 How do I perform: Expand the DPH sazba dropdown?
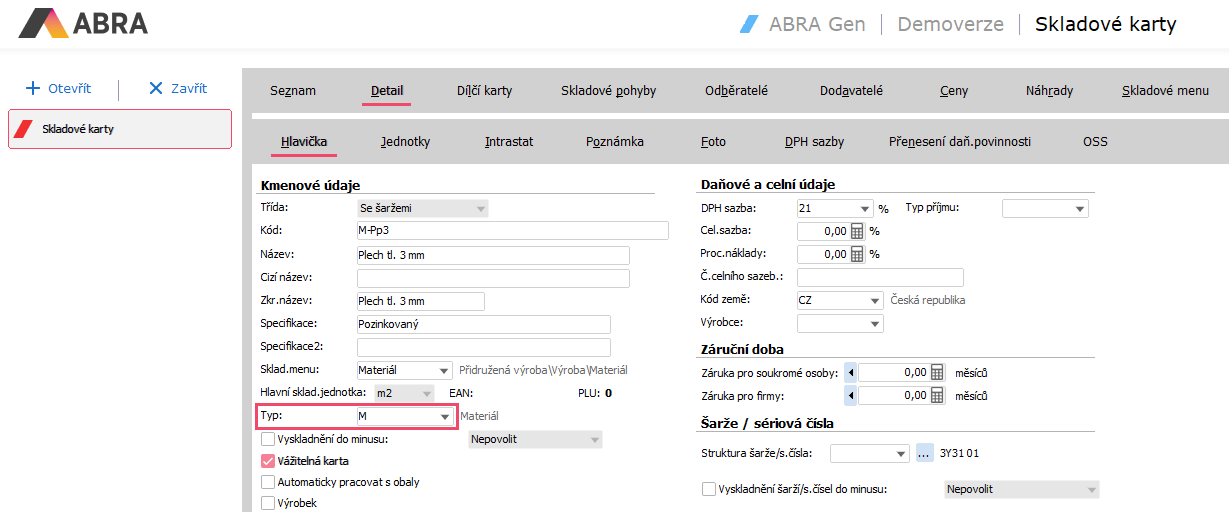point(865,209)
